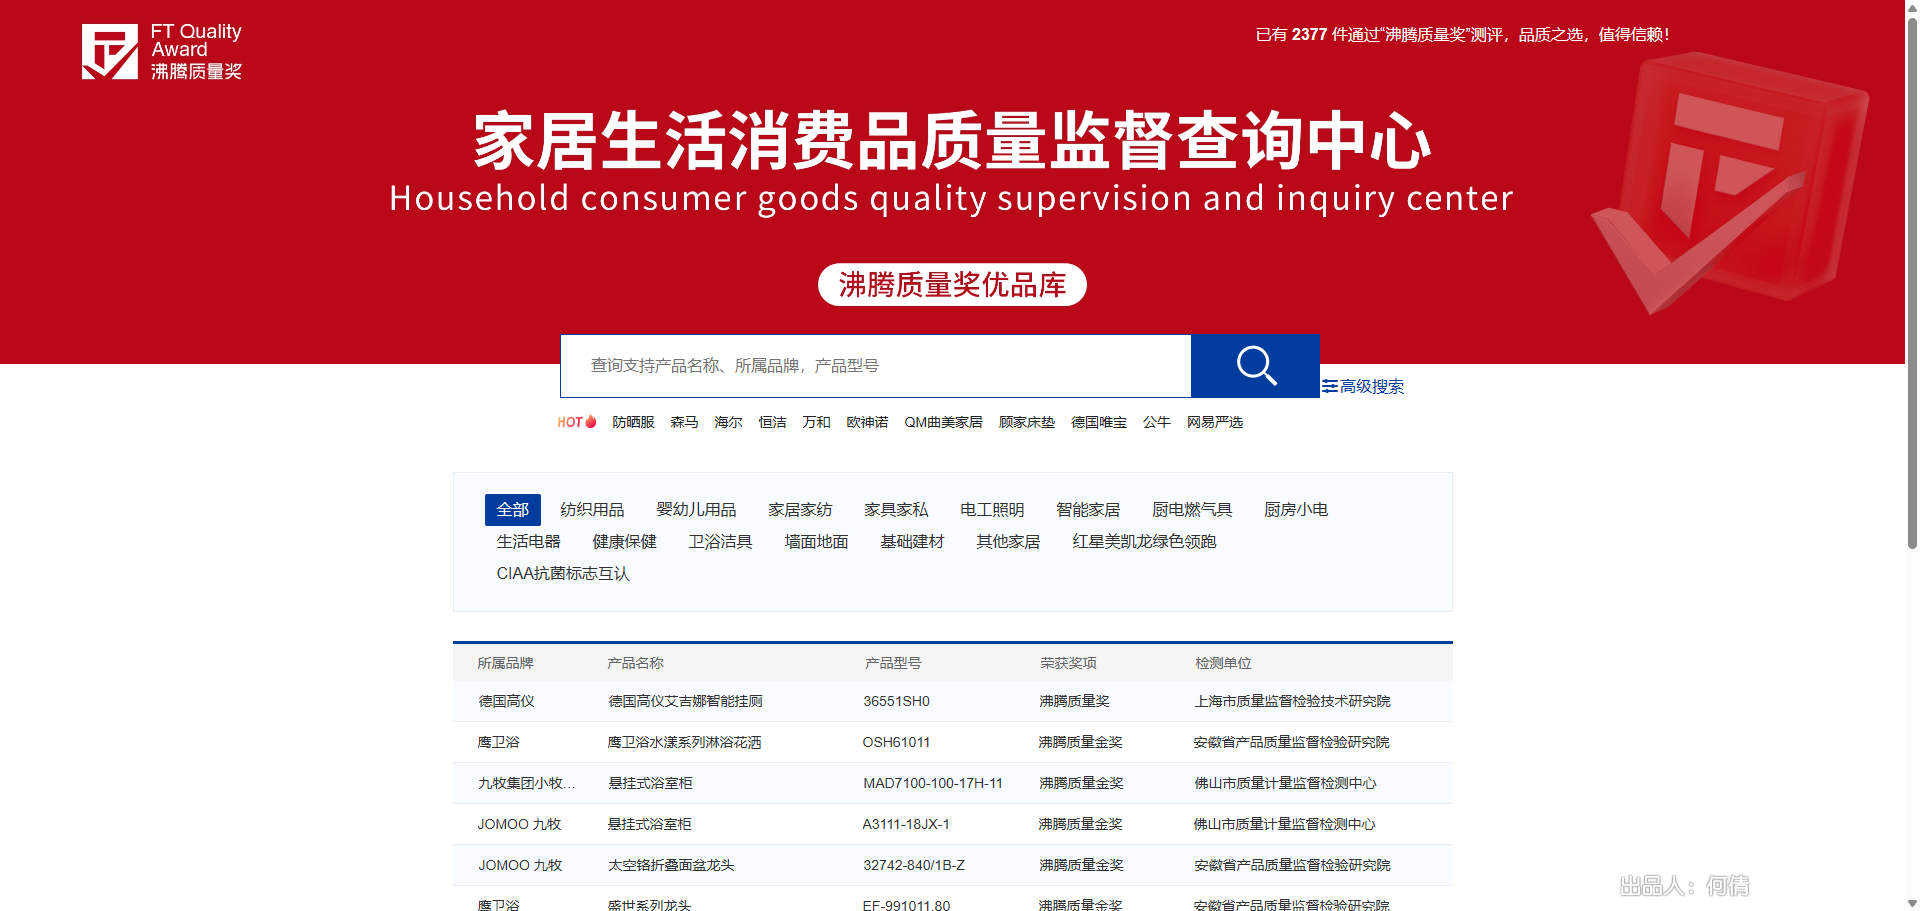Click the magnifier search button

[1255, 366]
